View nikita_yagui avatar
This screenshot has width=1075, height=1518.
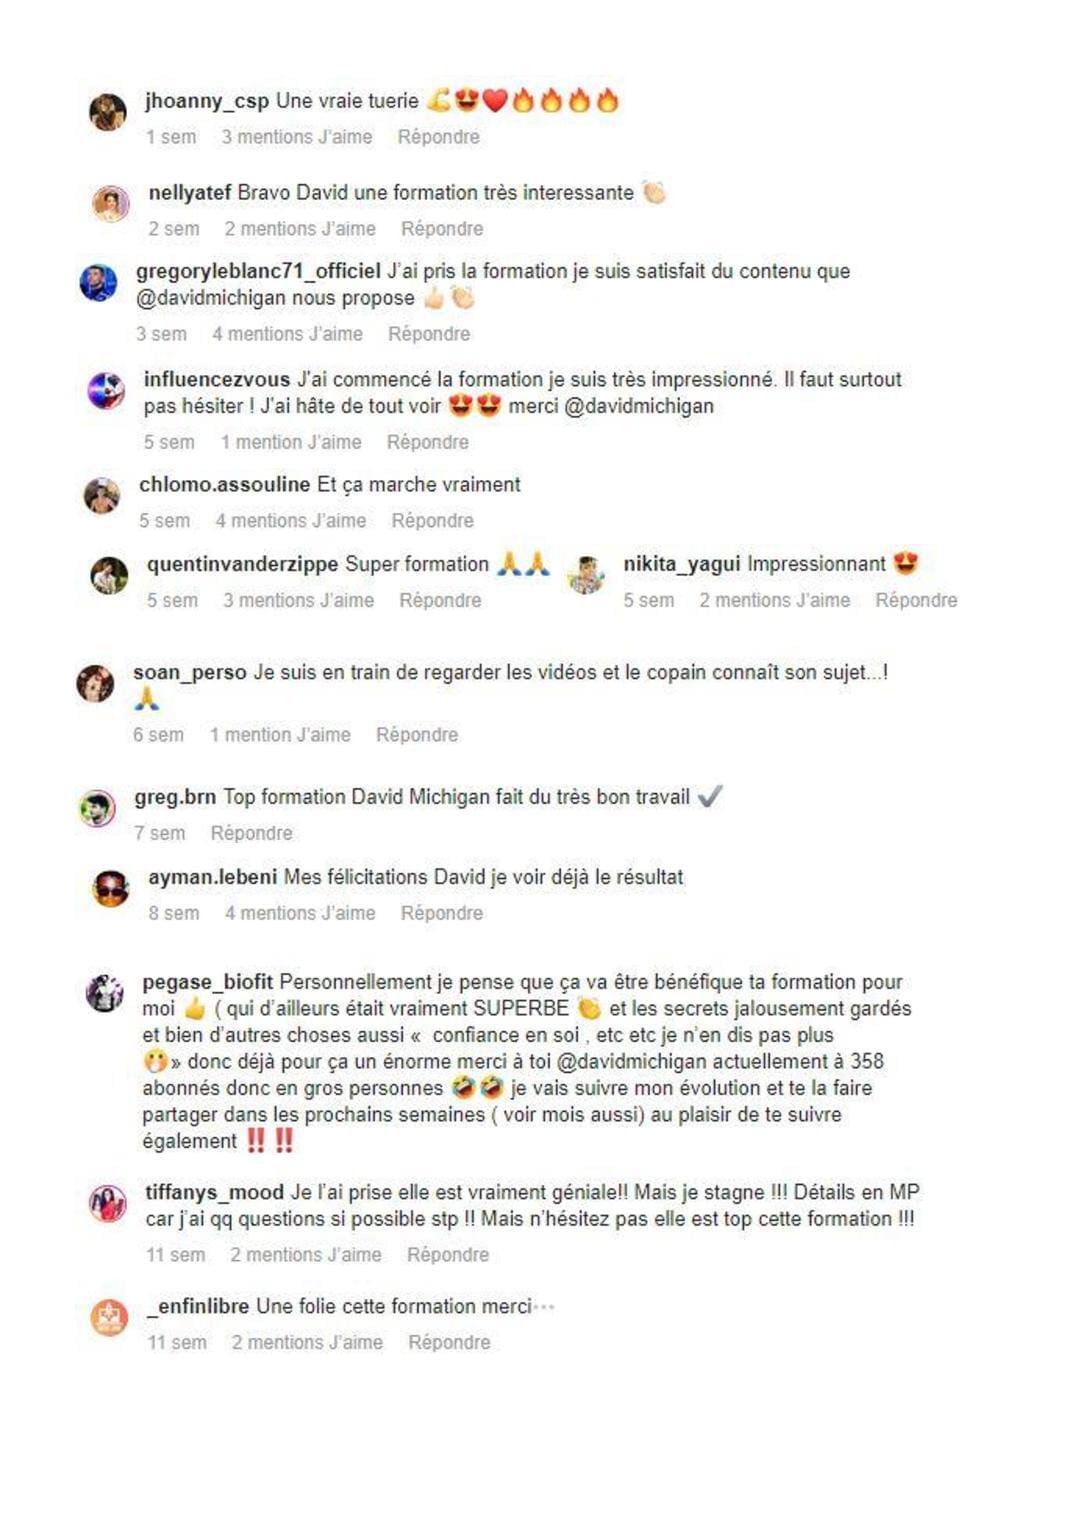(x=586, y=575)
